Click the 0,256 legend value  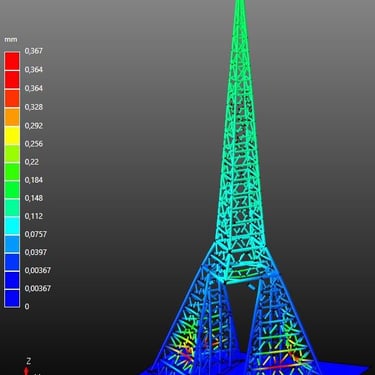tap(34, 144)
